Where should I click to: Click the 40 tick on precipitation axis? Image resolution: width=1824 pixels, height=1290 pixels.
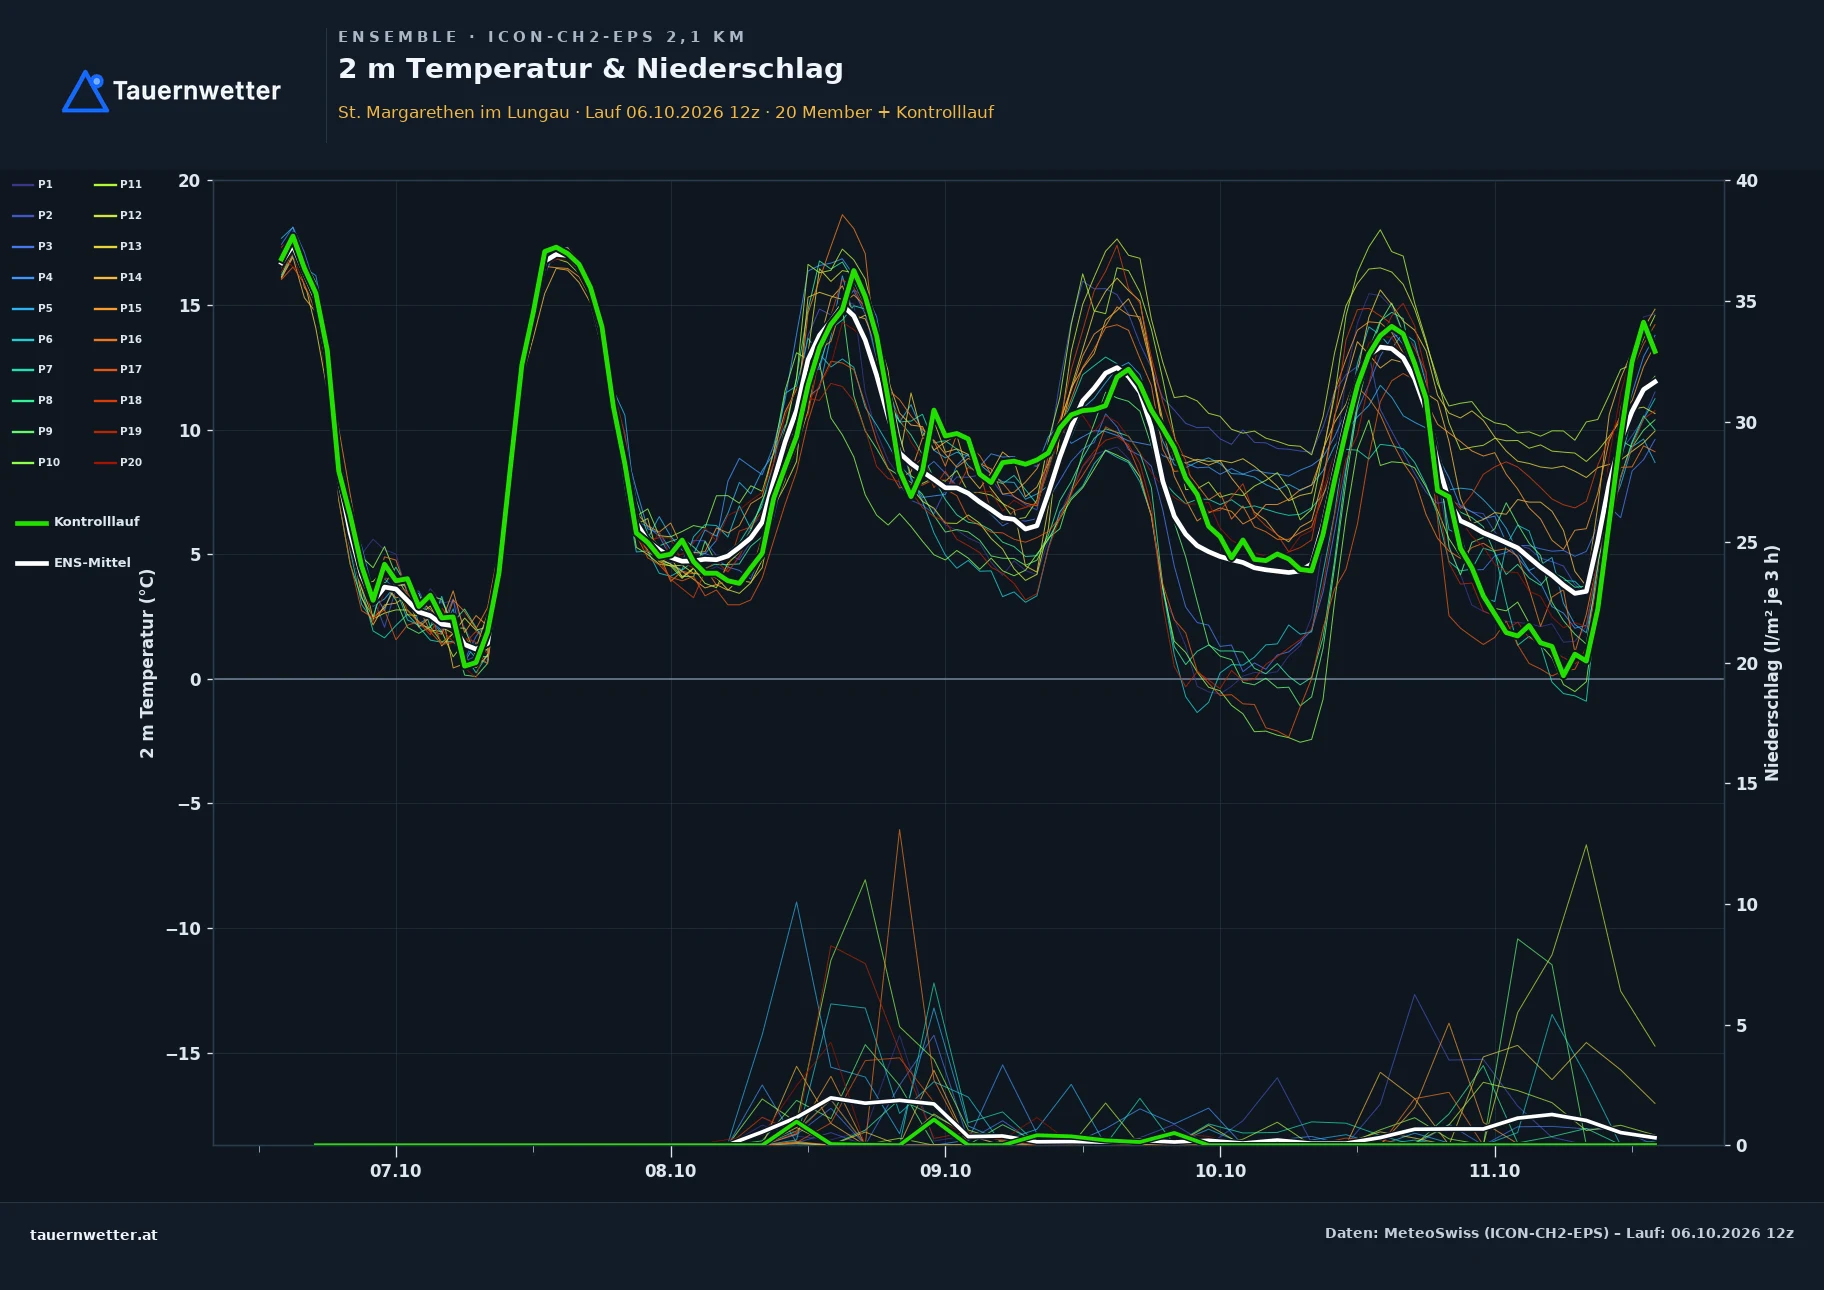[x=1746, y=181]
